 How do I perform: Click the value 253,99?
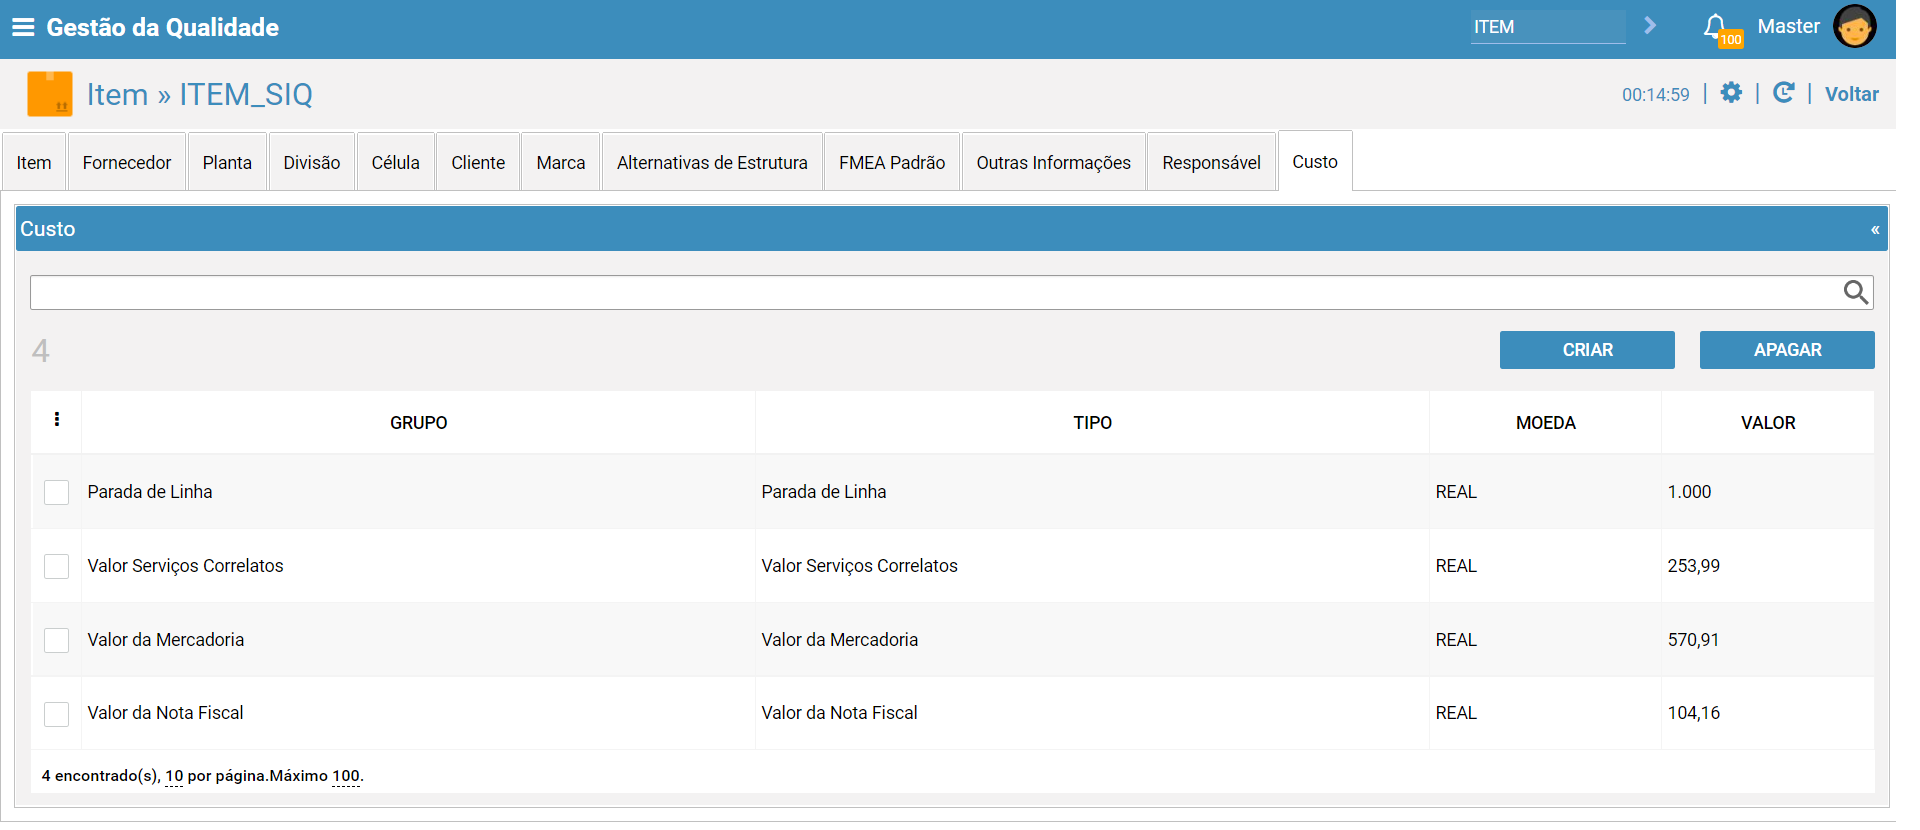(x=1693, y=566)
